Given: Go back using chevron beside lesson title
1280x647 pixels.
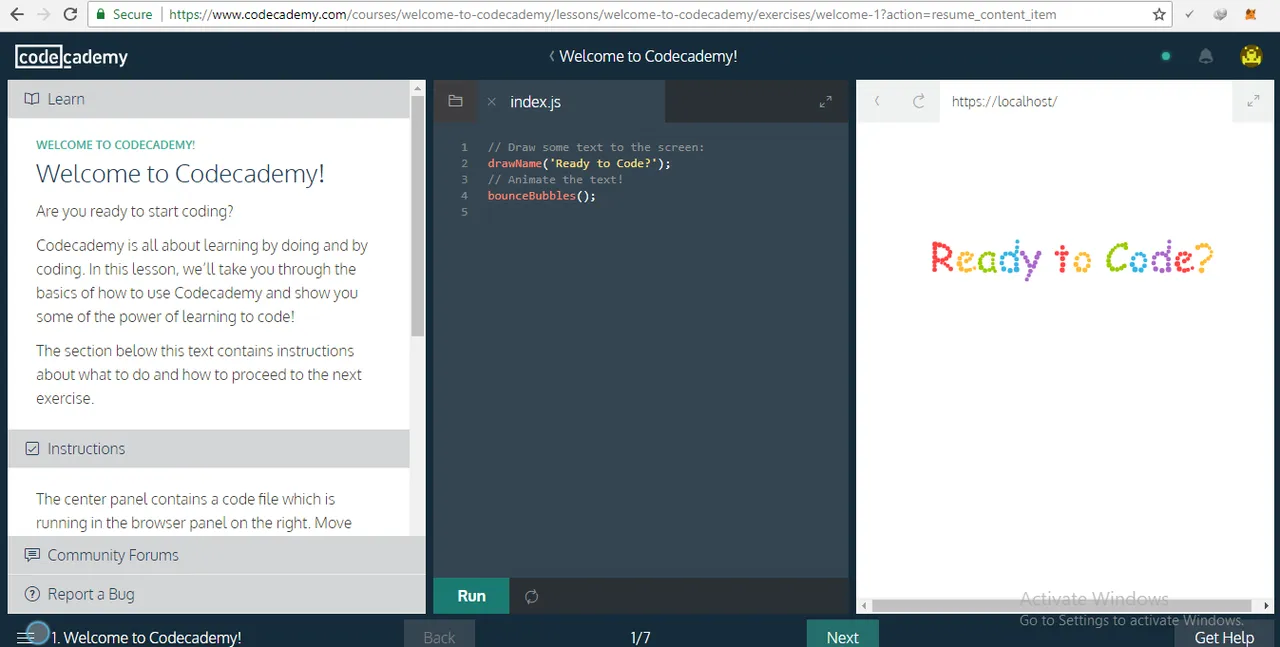Looking at the screenshot, I should point(551,57).
